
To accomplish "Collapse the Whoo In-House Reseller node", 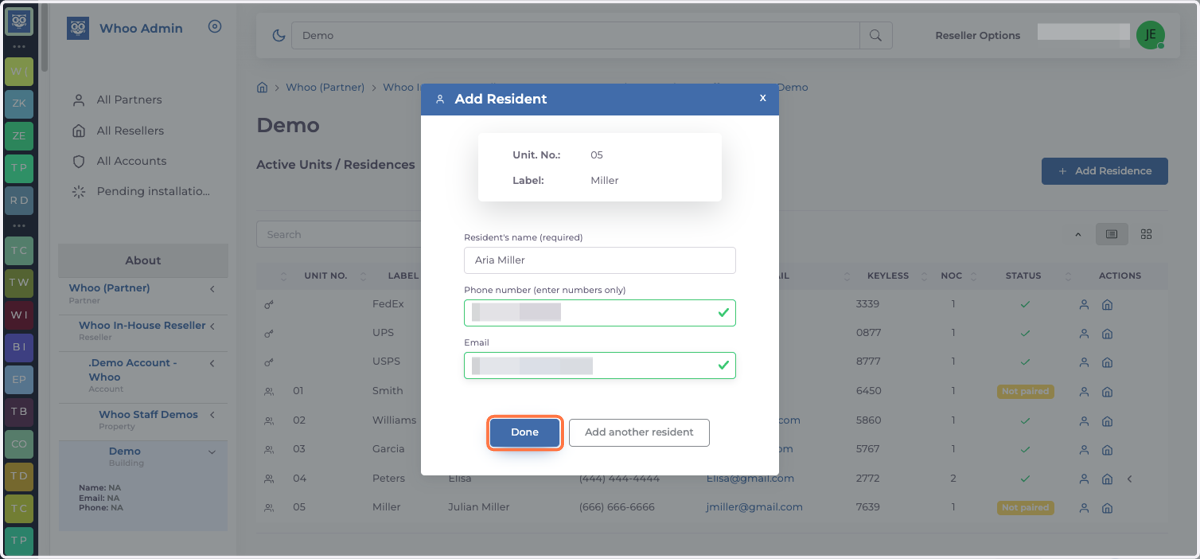I will pos(212,326).
